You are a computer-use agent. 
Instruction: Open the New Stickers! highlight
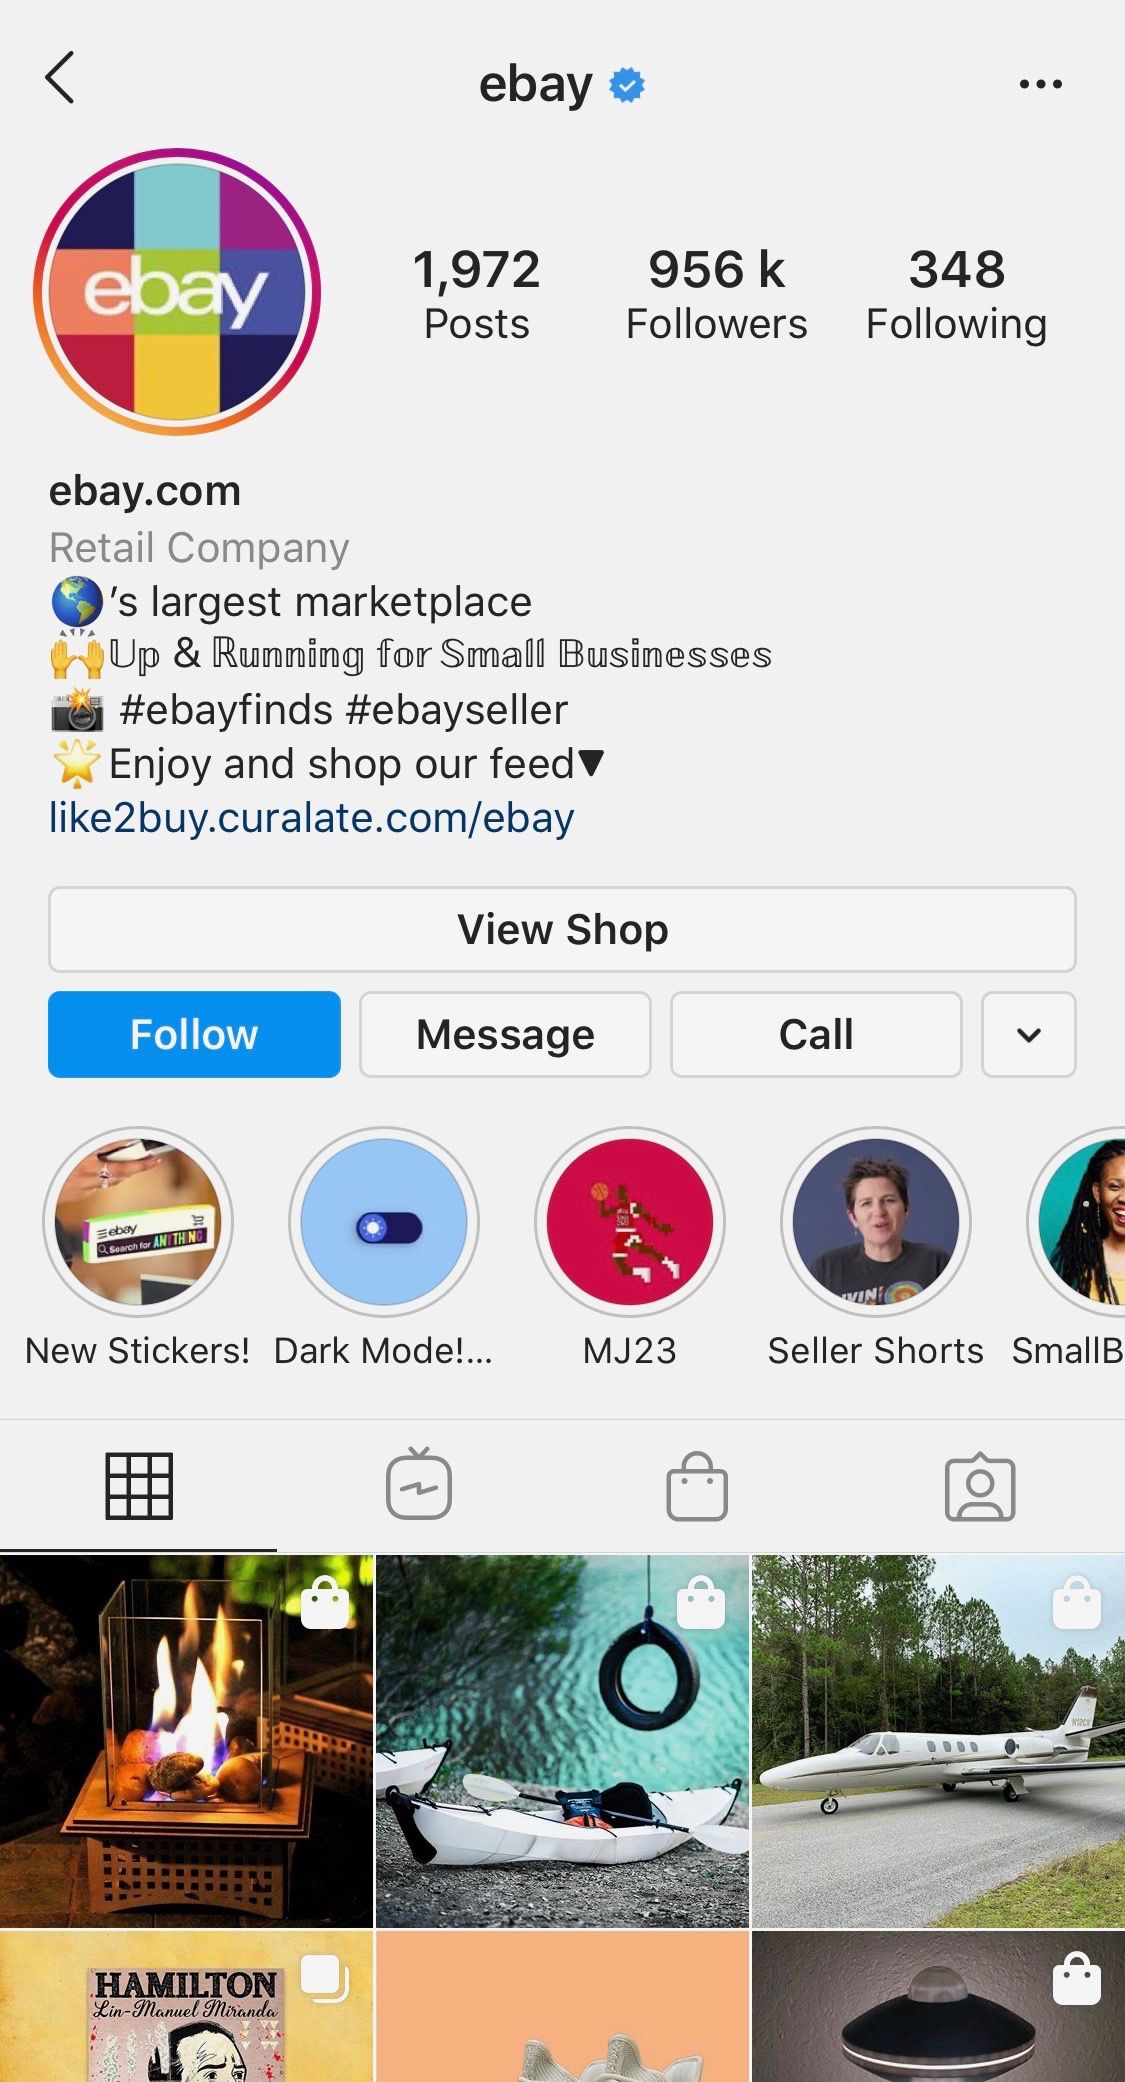[138, 1222]
